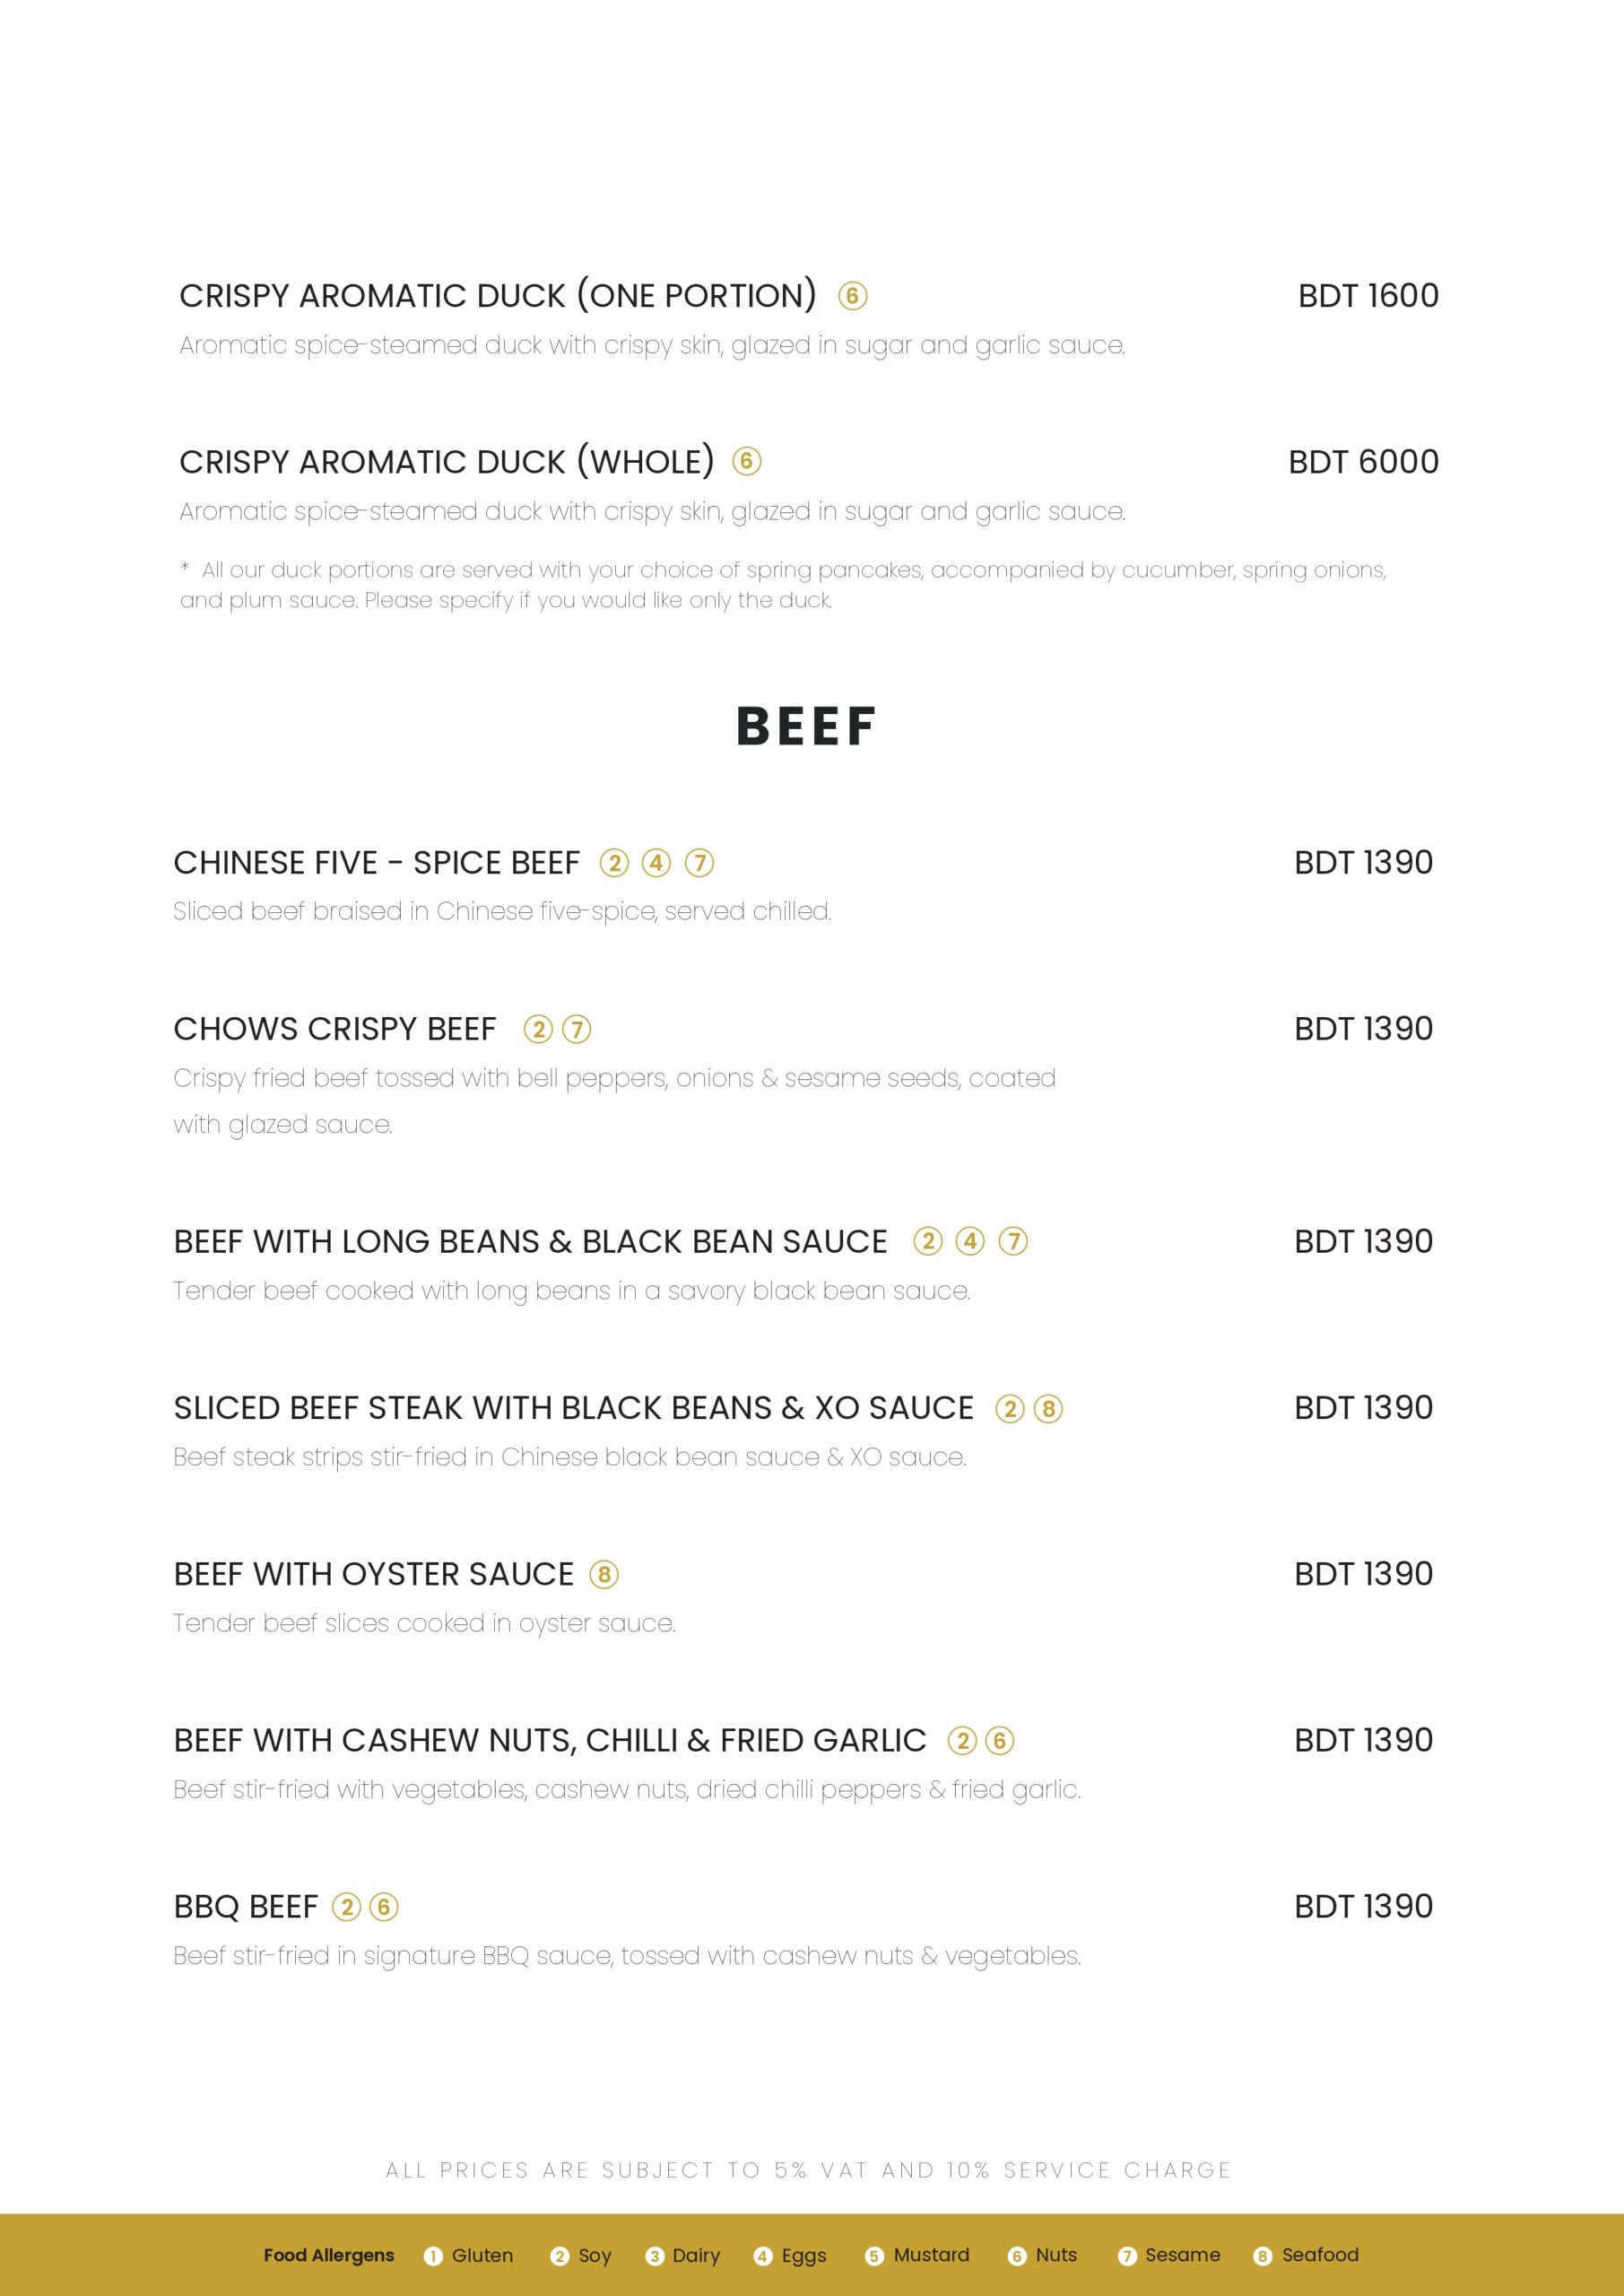Screen dimensions: 1624x2296
Task: Select the Crispy Aromatic Duck (One Portion) title
Action: [497, 296]
